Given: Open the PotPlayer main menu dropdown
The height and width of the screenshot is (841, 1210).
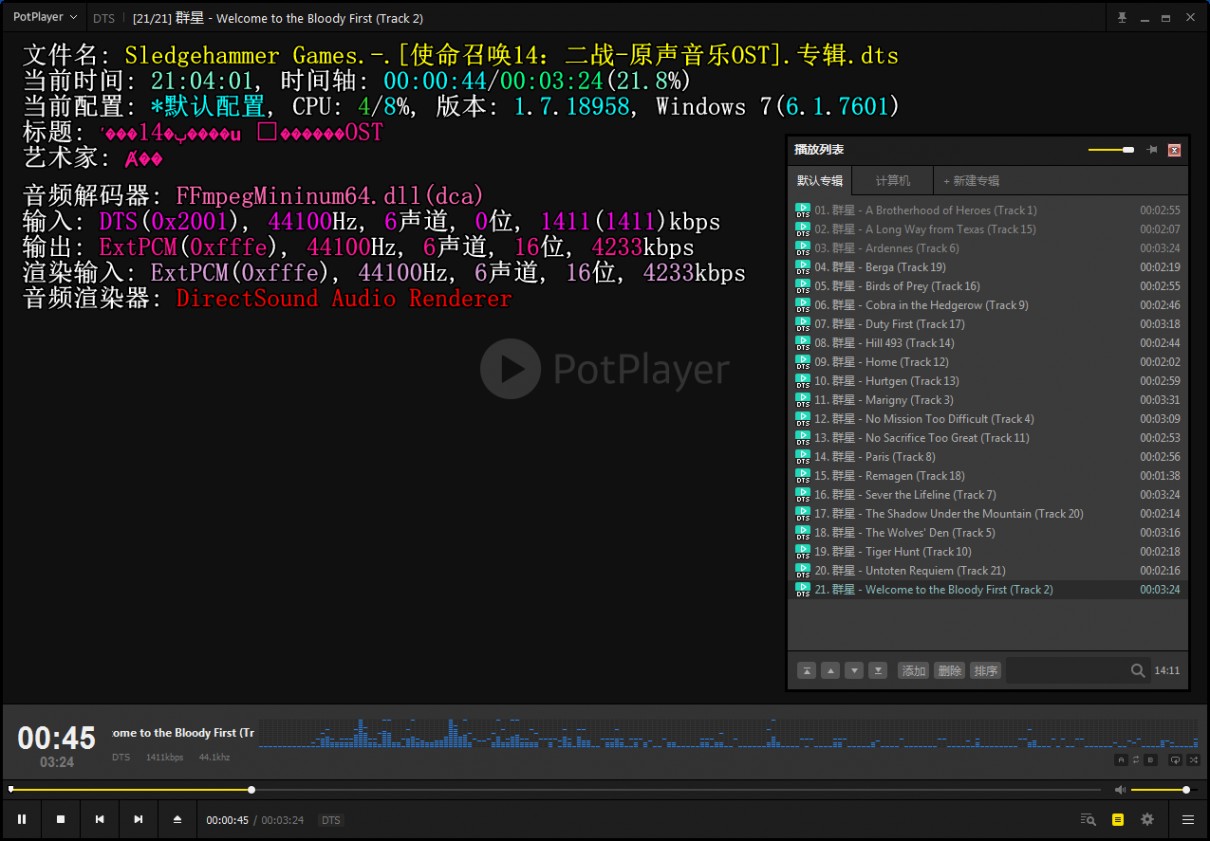Looking at the screenshot, I should [44, 17].
